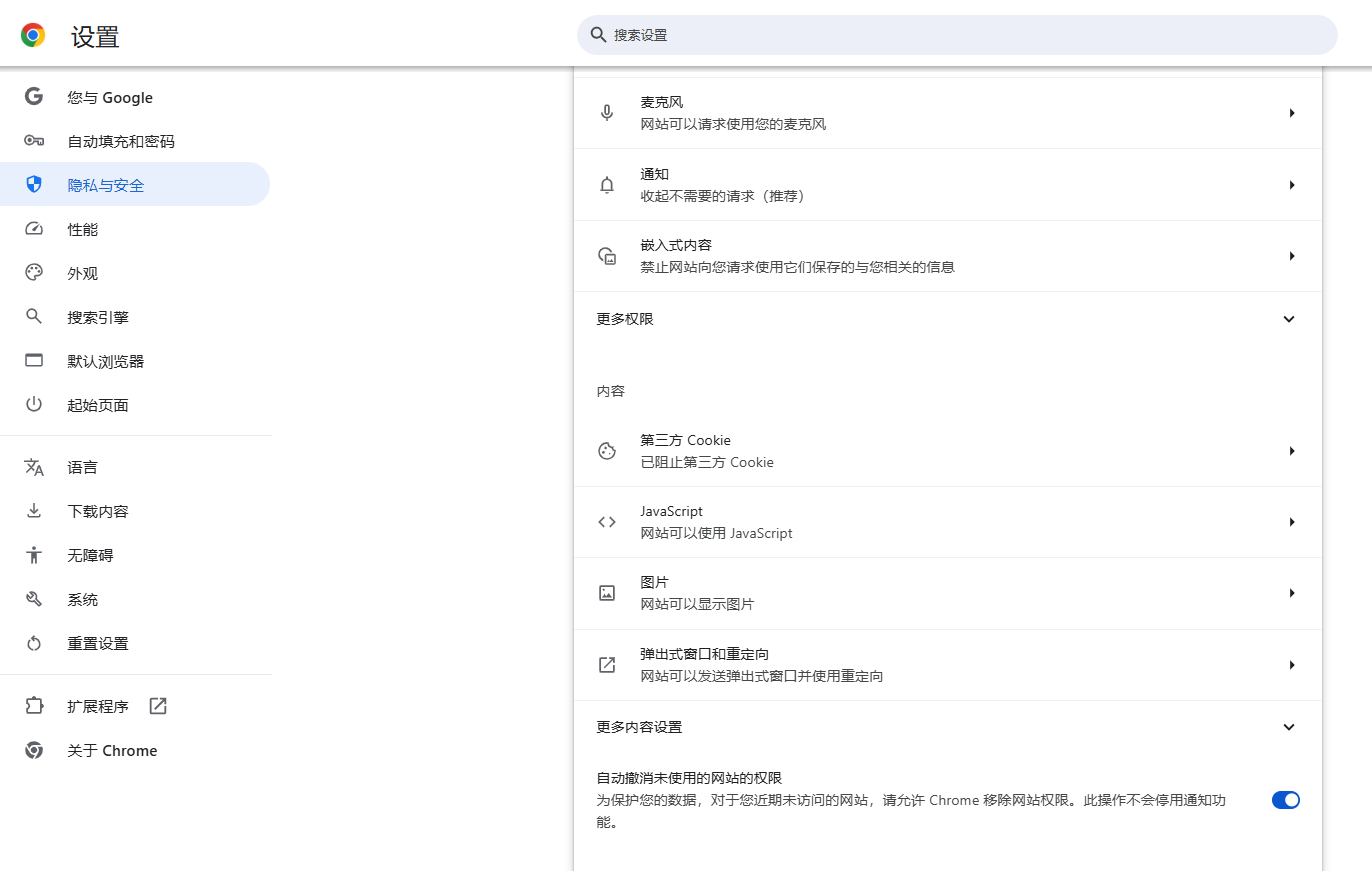1372x871 pixels.
Task: Toggle off 自动撤消未使用的网站的权限 switch
Action: click(x=1286, y=800)
